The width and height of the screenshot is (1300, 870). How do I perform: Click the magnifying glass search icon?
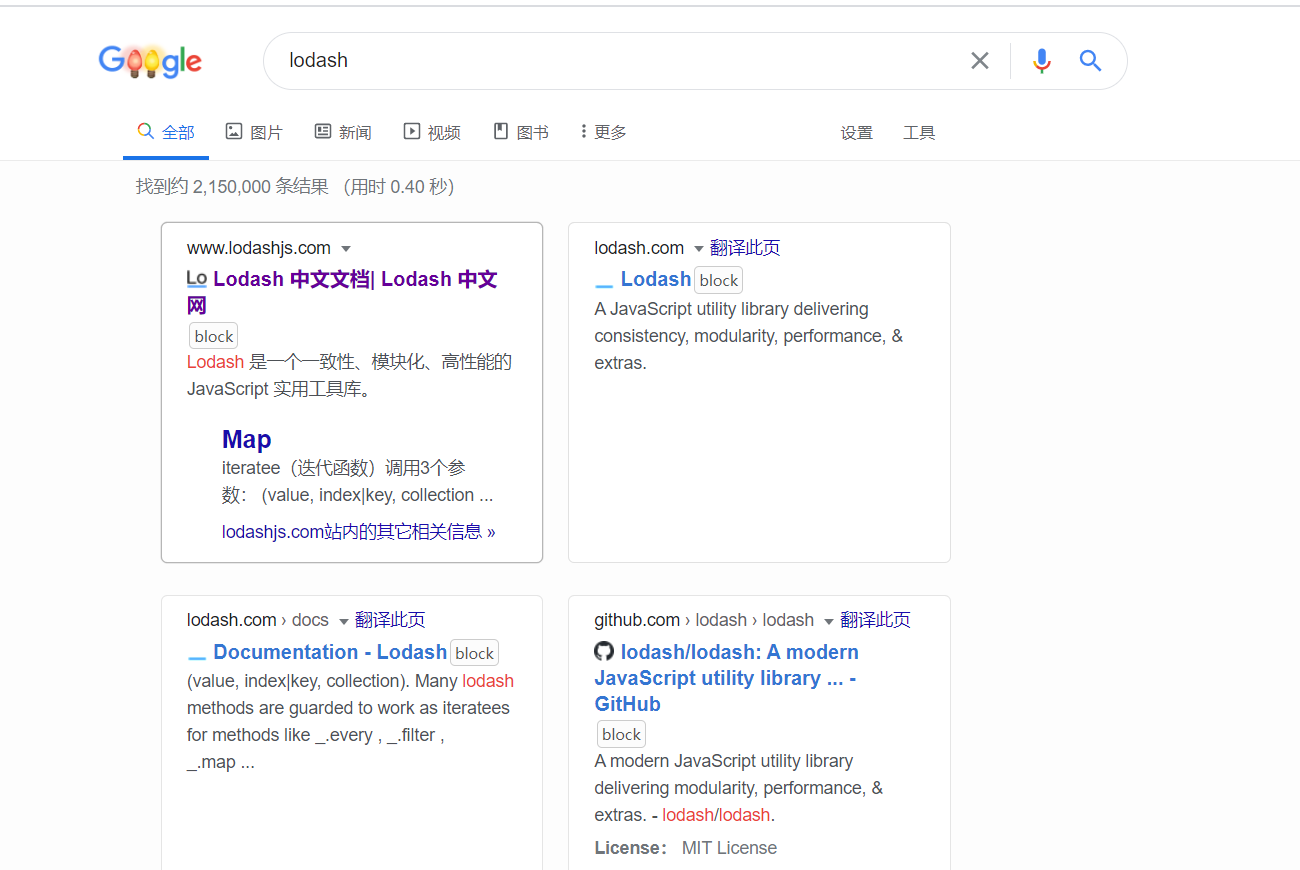pos(1090,61)
